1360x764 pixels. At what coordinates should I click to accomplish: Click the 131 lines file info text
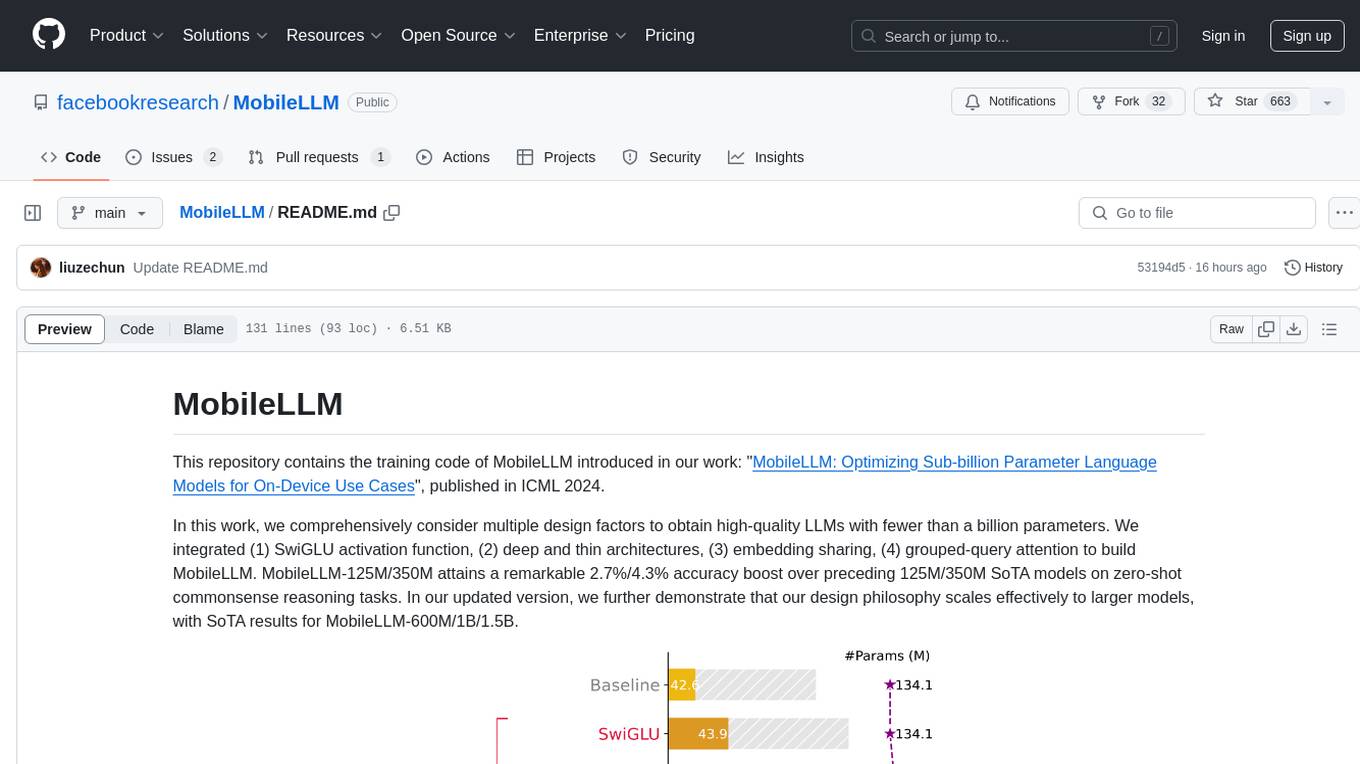348,329
